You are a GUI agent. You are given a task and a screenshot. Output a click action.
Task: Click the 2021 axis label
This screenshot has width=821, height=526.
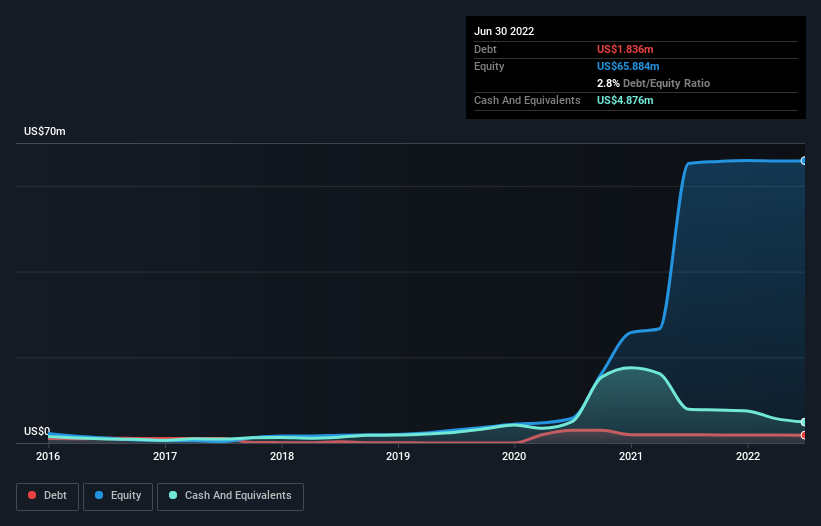click(631, 456)
